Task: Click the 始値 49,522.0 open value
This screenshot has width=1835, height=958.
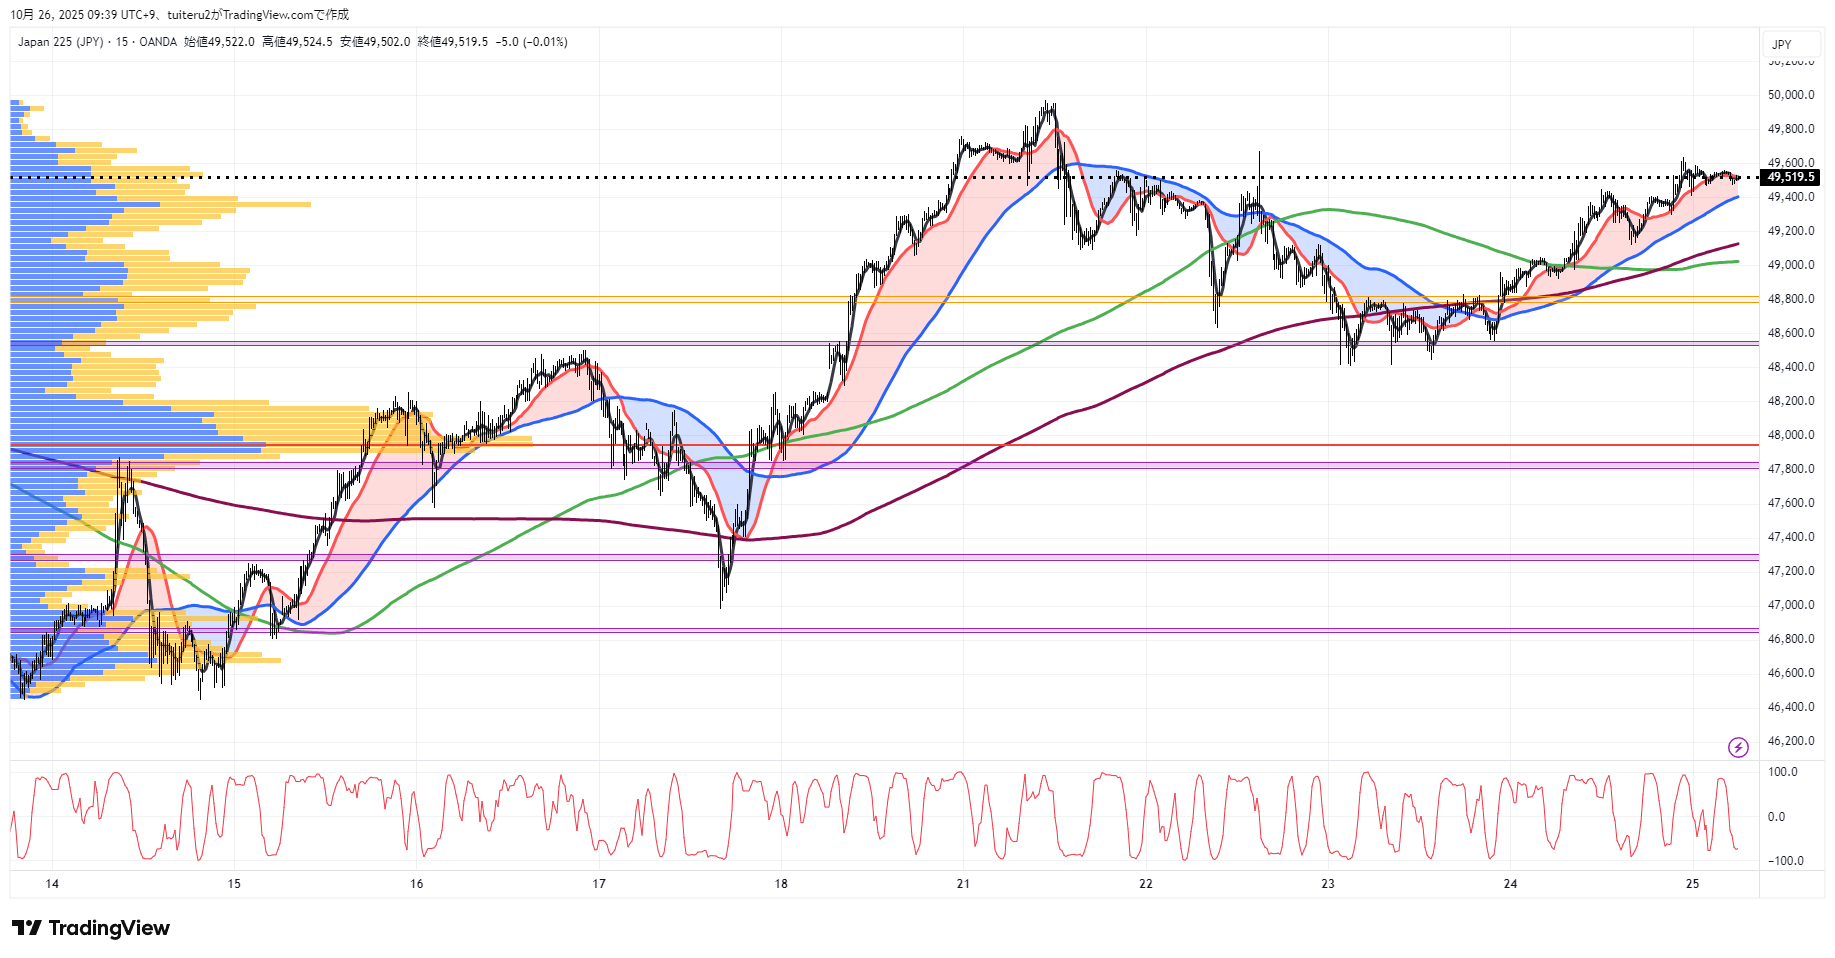Action: pyautogui.click(x=219, y=42)
